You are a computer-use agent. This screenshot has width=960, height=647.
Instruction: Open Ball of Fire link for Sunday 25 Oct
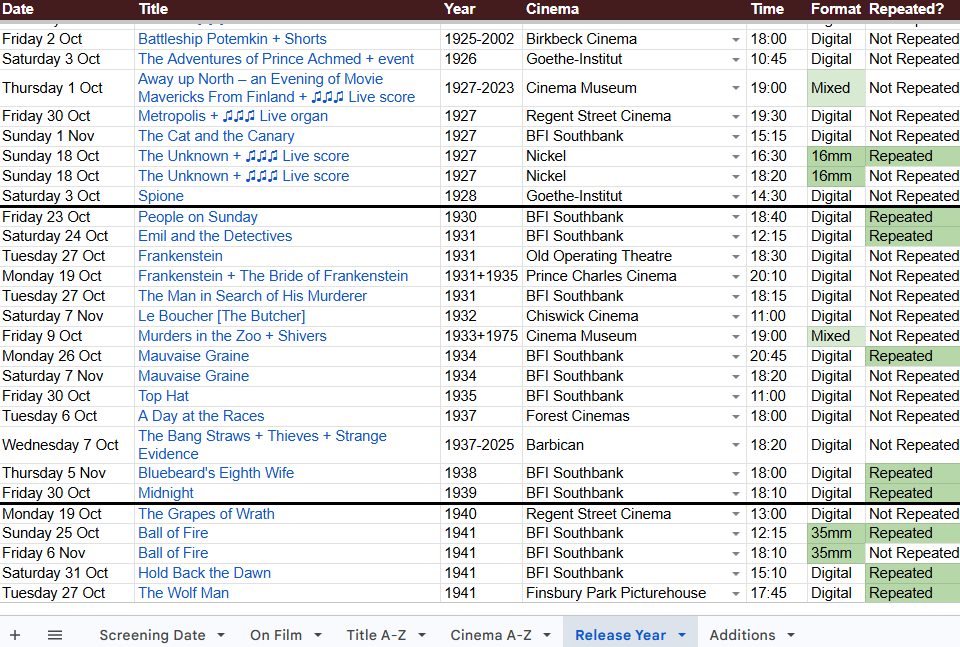173,533
